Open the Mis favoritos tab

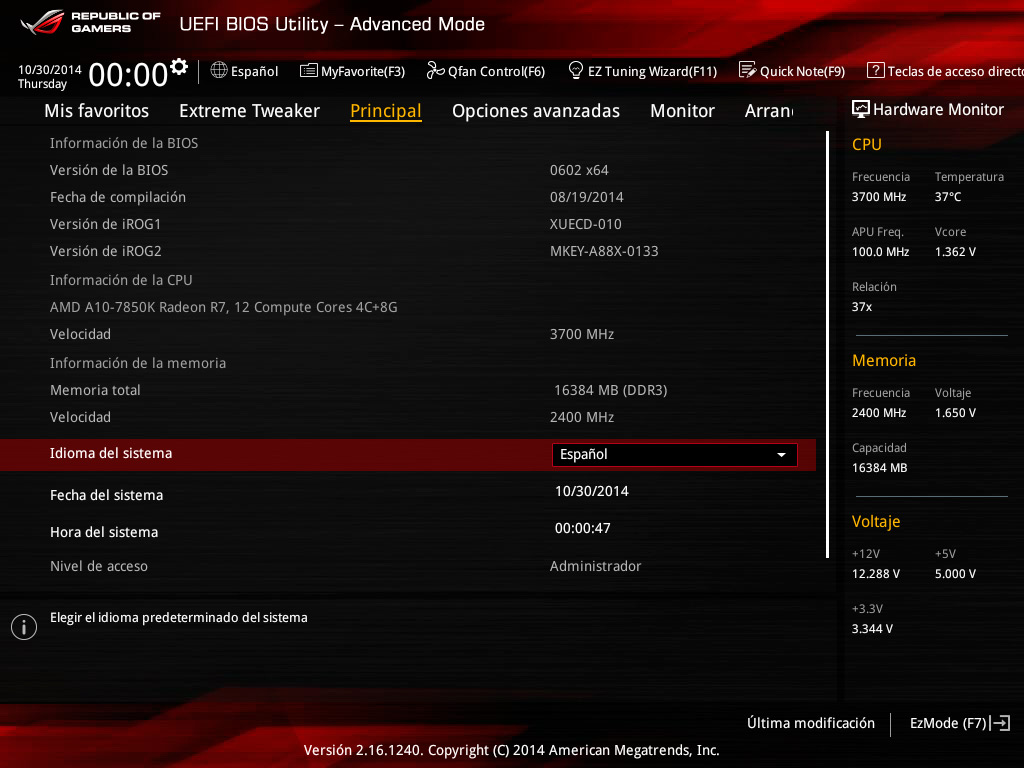coord(97,111)
